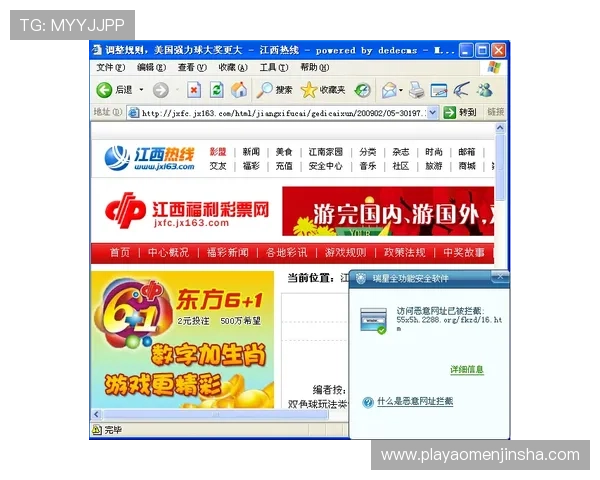600x480 pixels.
Task: Open the 交友 link
Action: coord(218,166)
